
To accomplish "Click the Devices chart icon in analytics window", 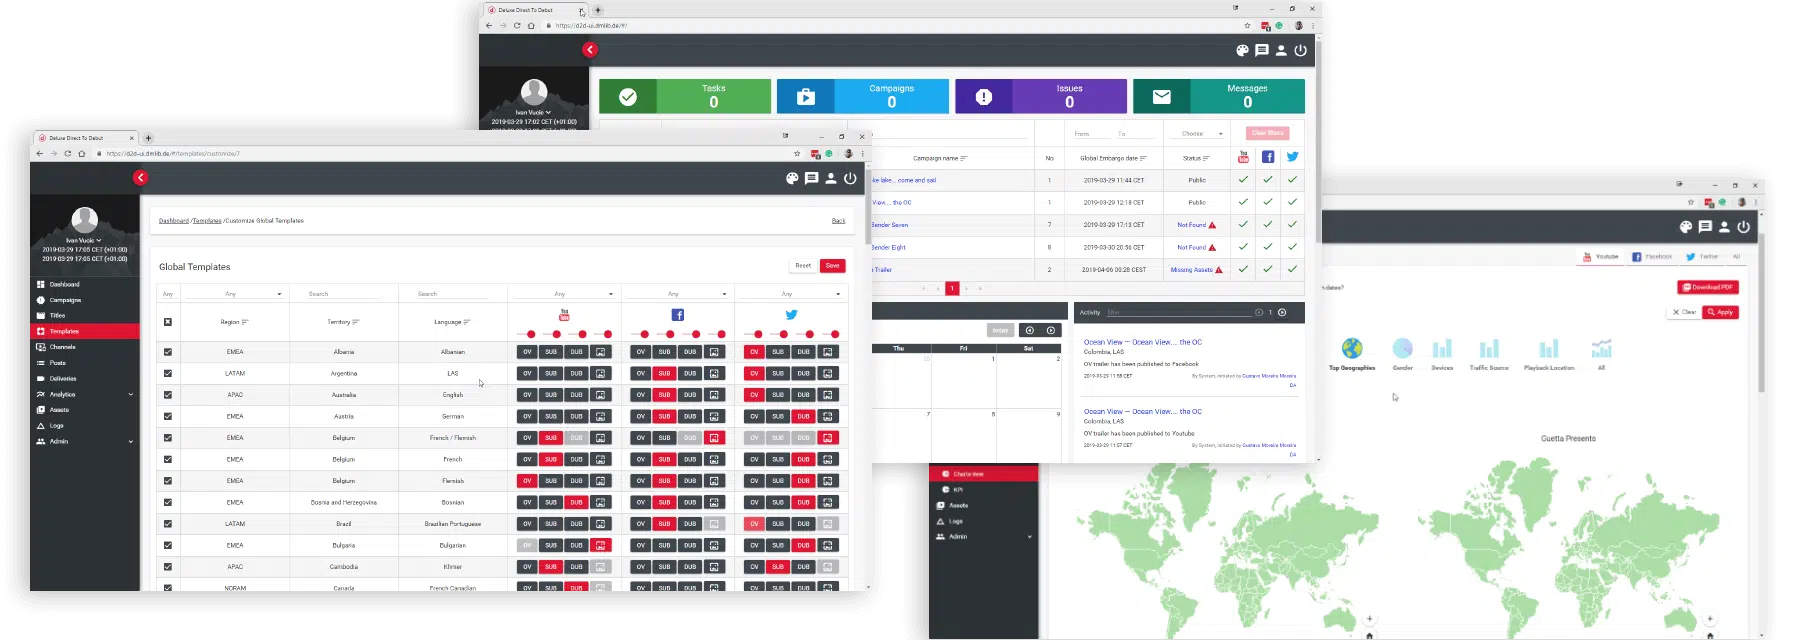I will [1442, 348].
